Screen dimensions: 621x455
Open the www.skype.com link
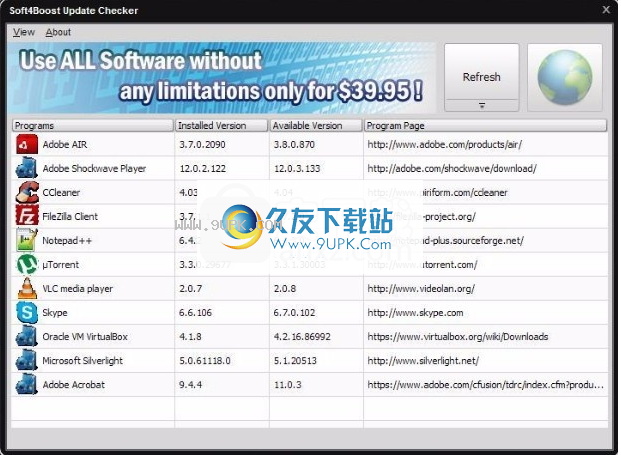coord(415,313)
